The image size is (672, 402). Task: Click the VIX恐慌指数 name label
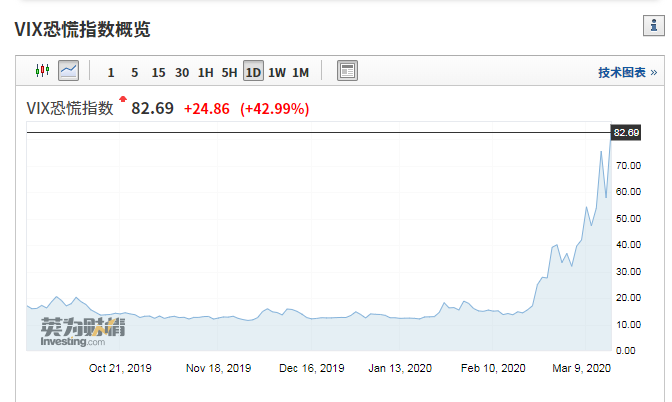[x=70, y=108]
